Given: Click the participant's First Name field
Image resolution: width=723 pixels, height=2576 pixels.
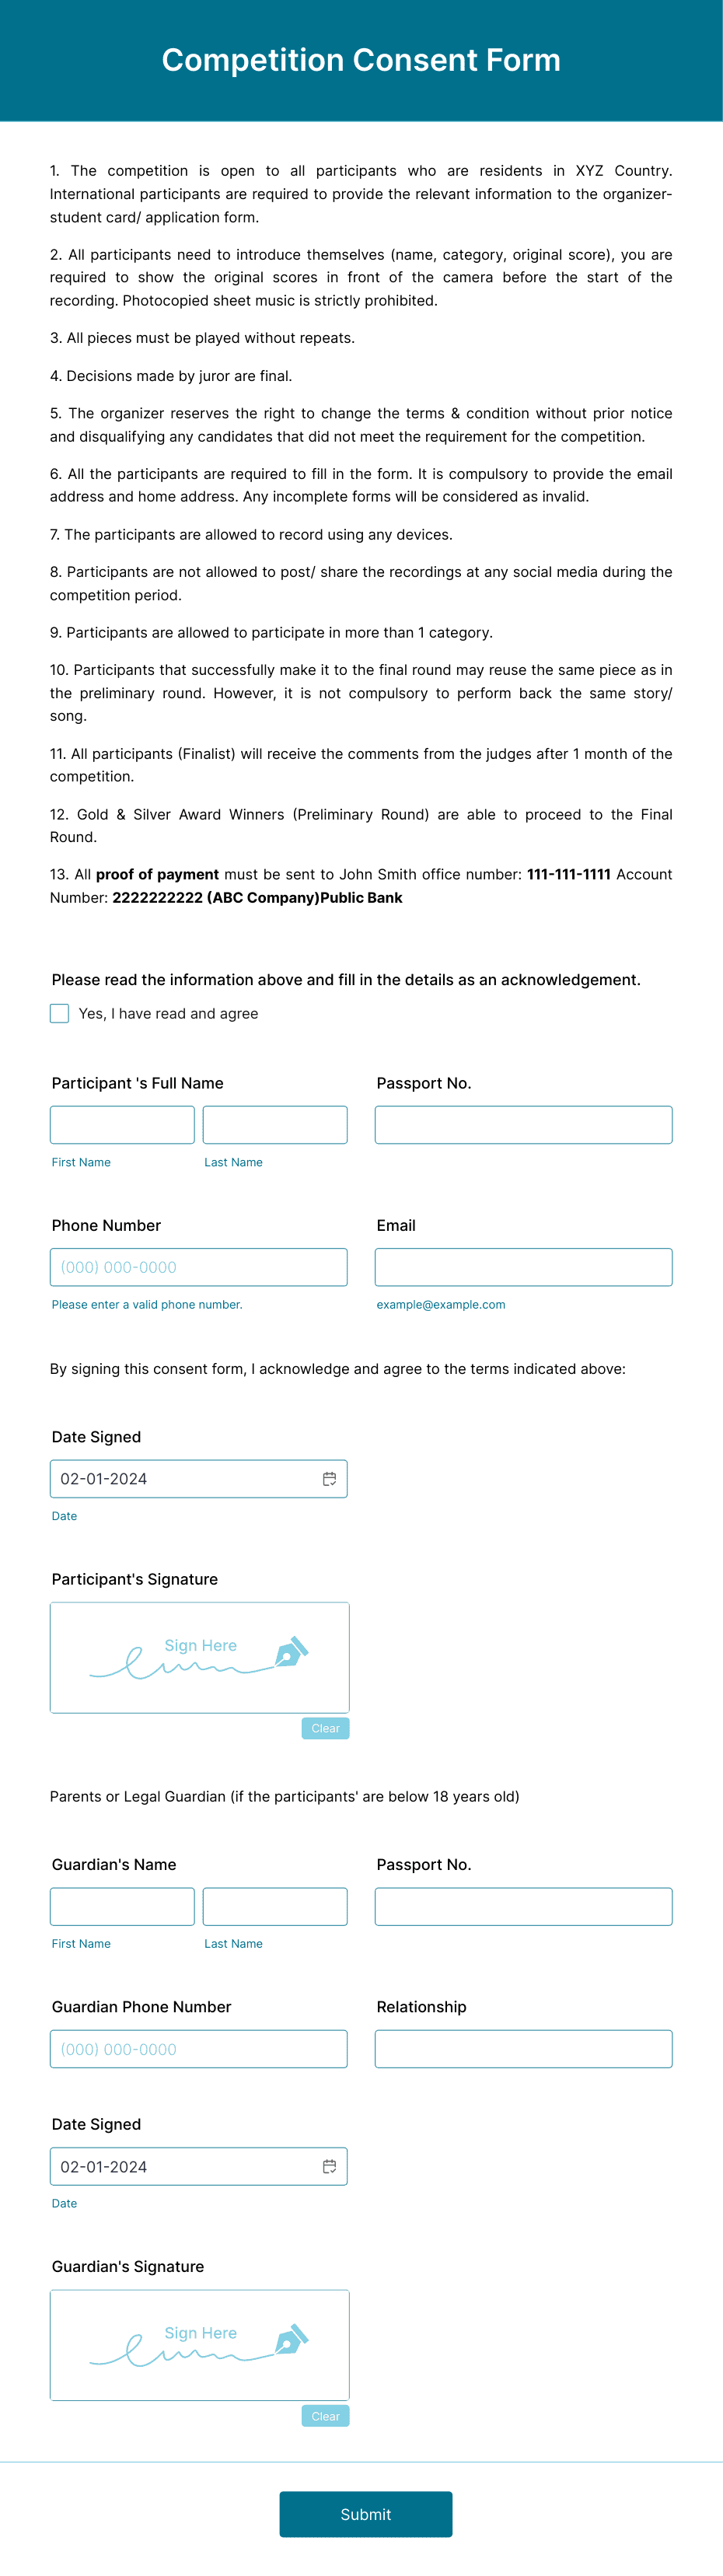Looking at the screenshot, I should pyautogui.click(x=122, y=1124).
